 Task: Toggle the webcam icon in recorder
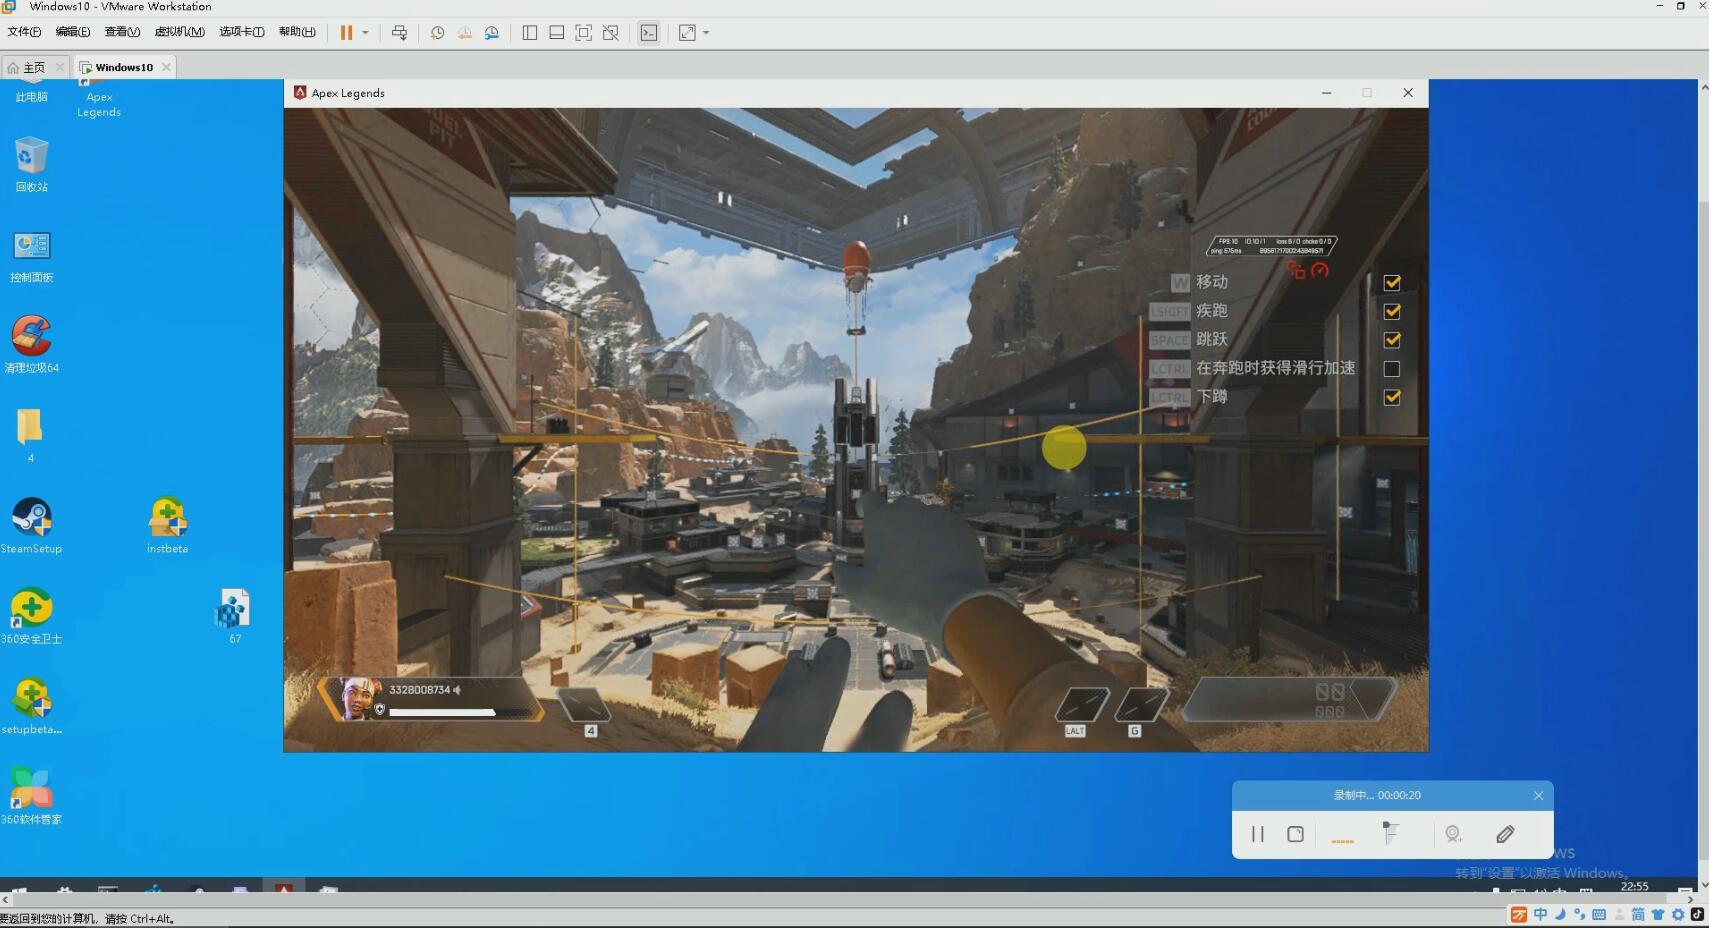click(x=1454, y=834)
